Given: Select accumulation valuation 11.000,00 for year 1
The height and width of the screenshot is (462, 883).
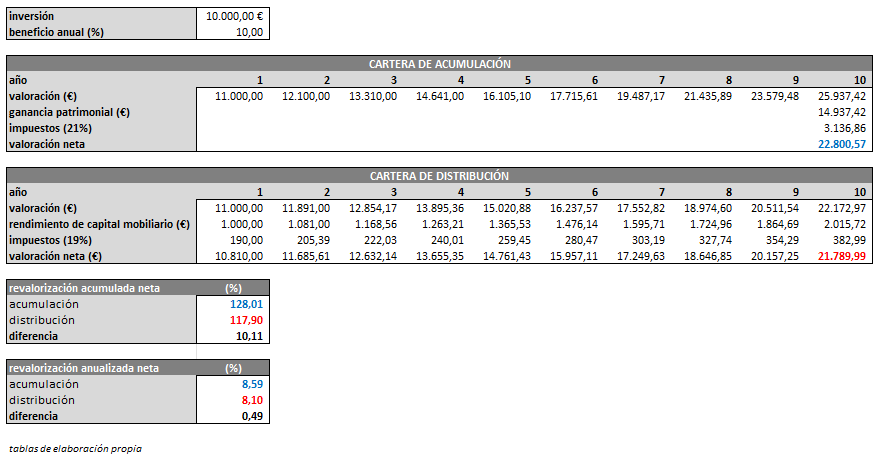Looking at the screenshot, I should click(x=239, y=96).
